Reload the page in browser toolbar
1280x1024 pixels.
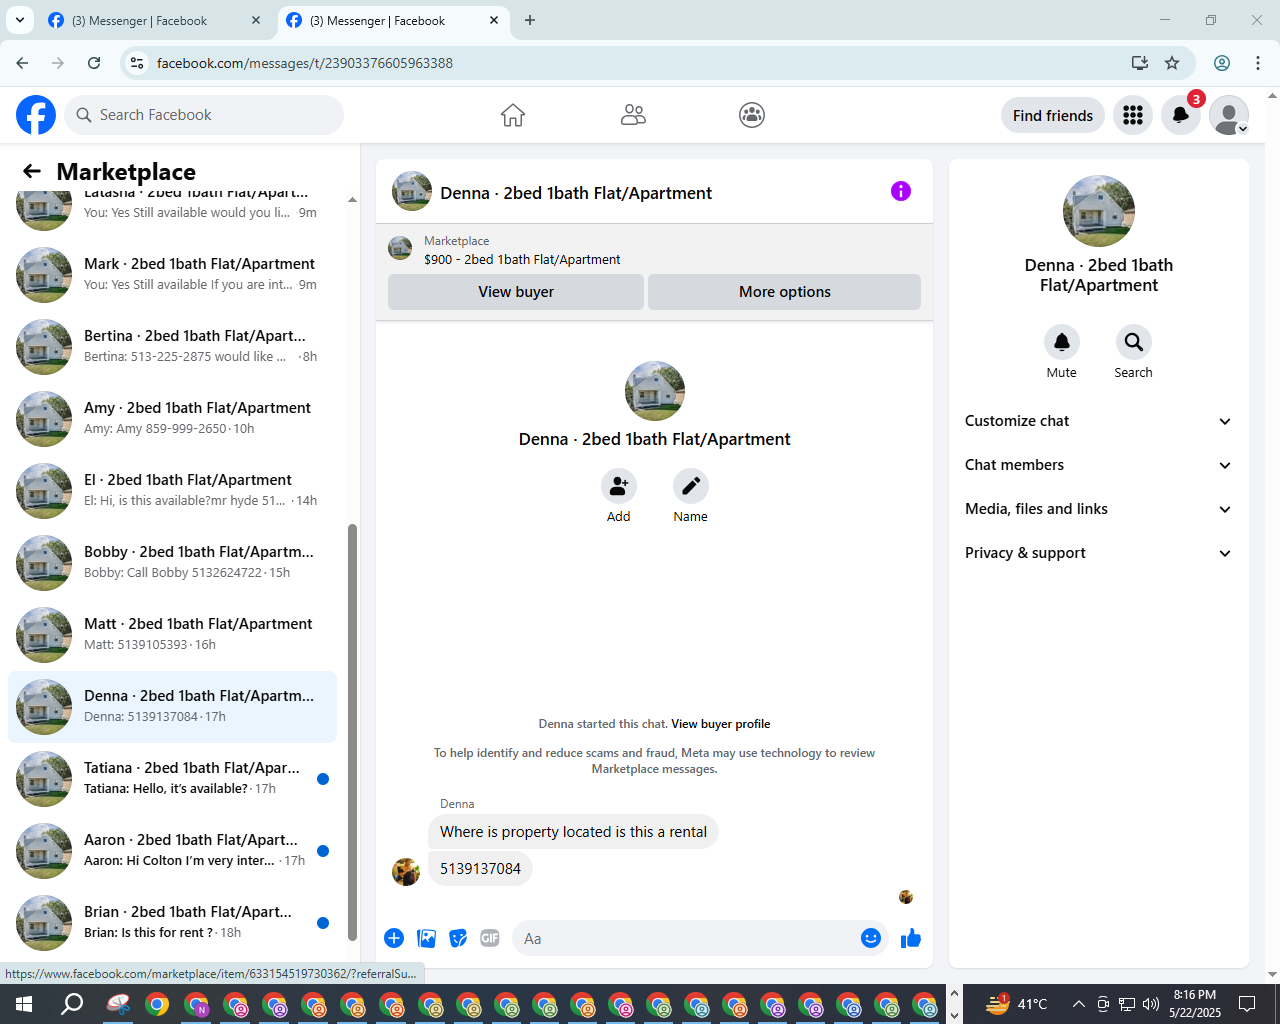pyautogui.click(x=94, y=63)
